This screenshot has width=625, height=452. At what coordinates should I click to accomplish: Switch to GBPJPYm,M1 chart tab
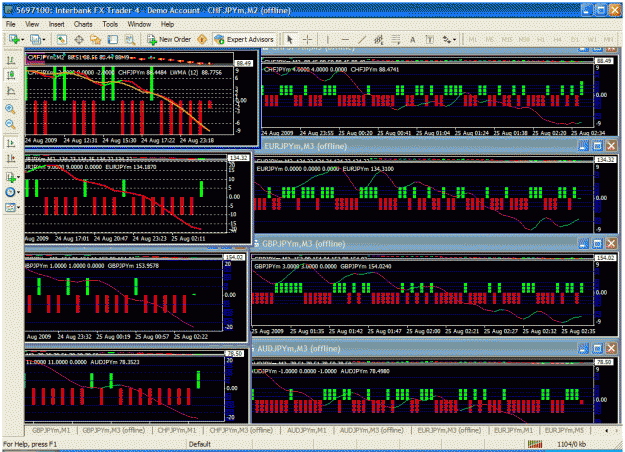51,430
